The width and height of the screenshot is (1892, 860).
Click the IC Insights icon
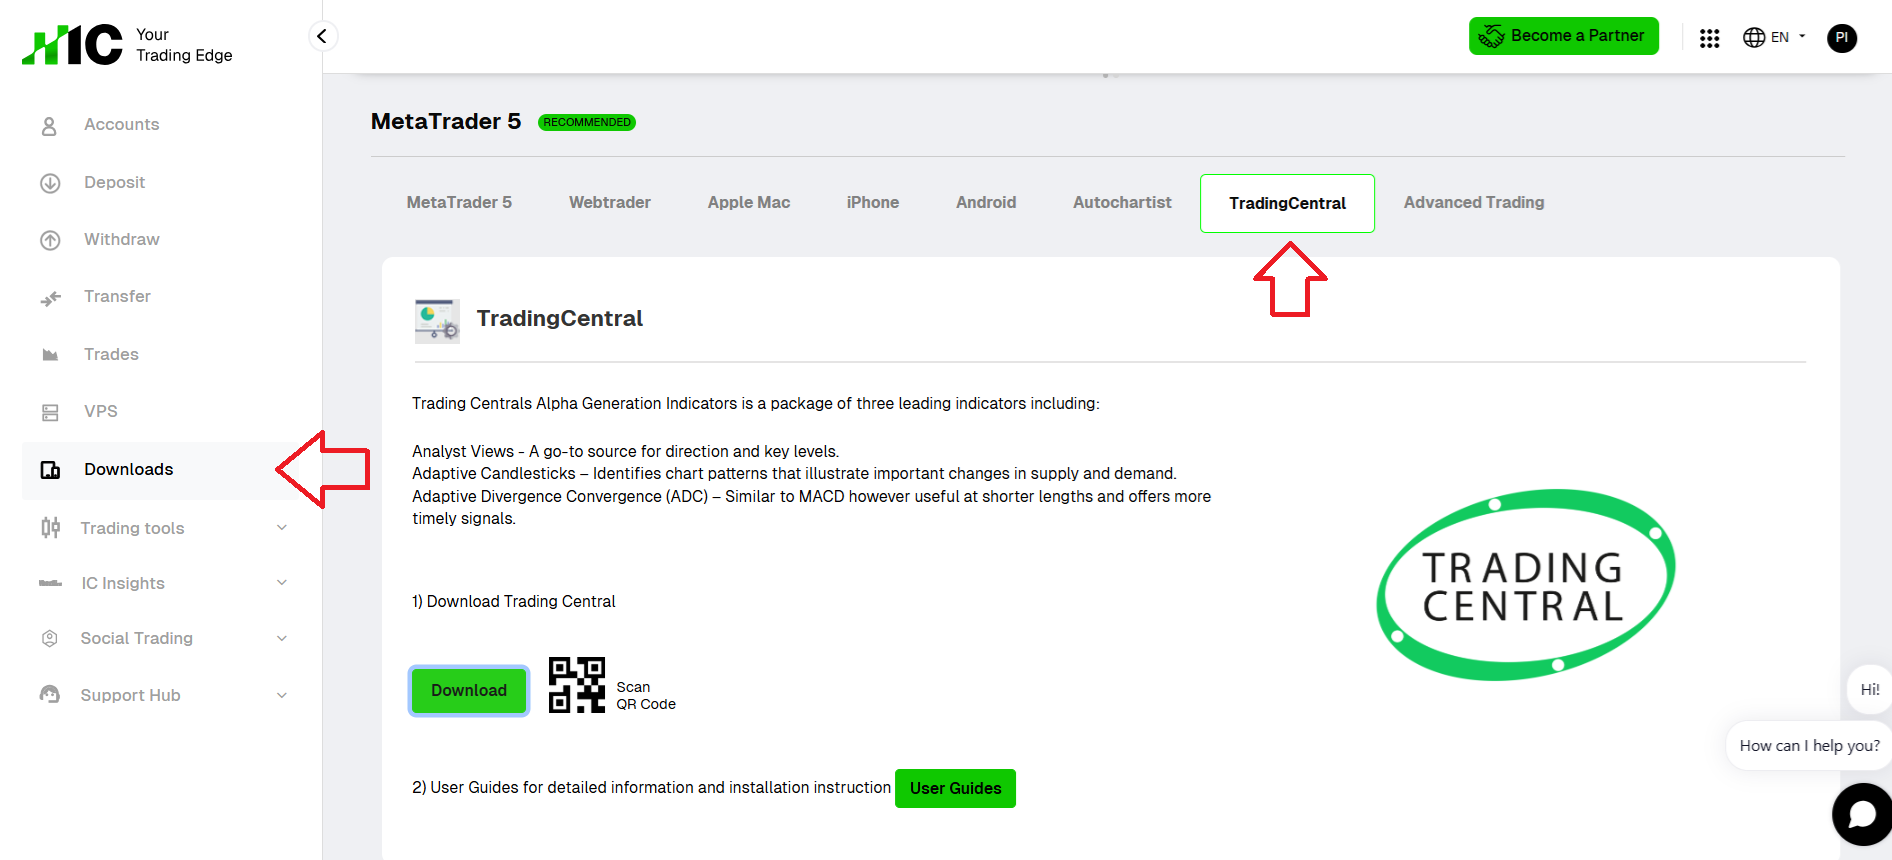coord(50,583)
